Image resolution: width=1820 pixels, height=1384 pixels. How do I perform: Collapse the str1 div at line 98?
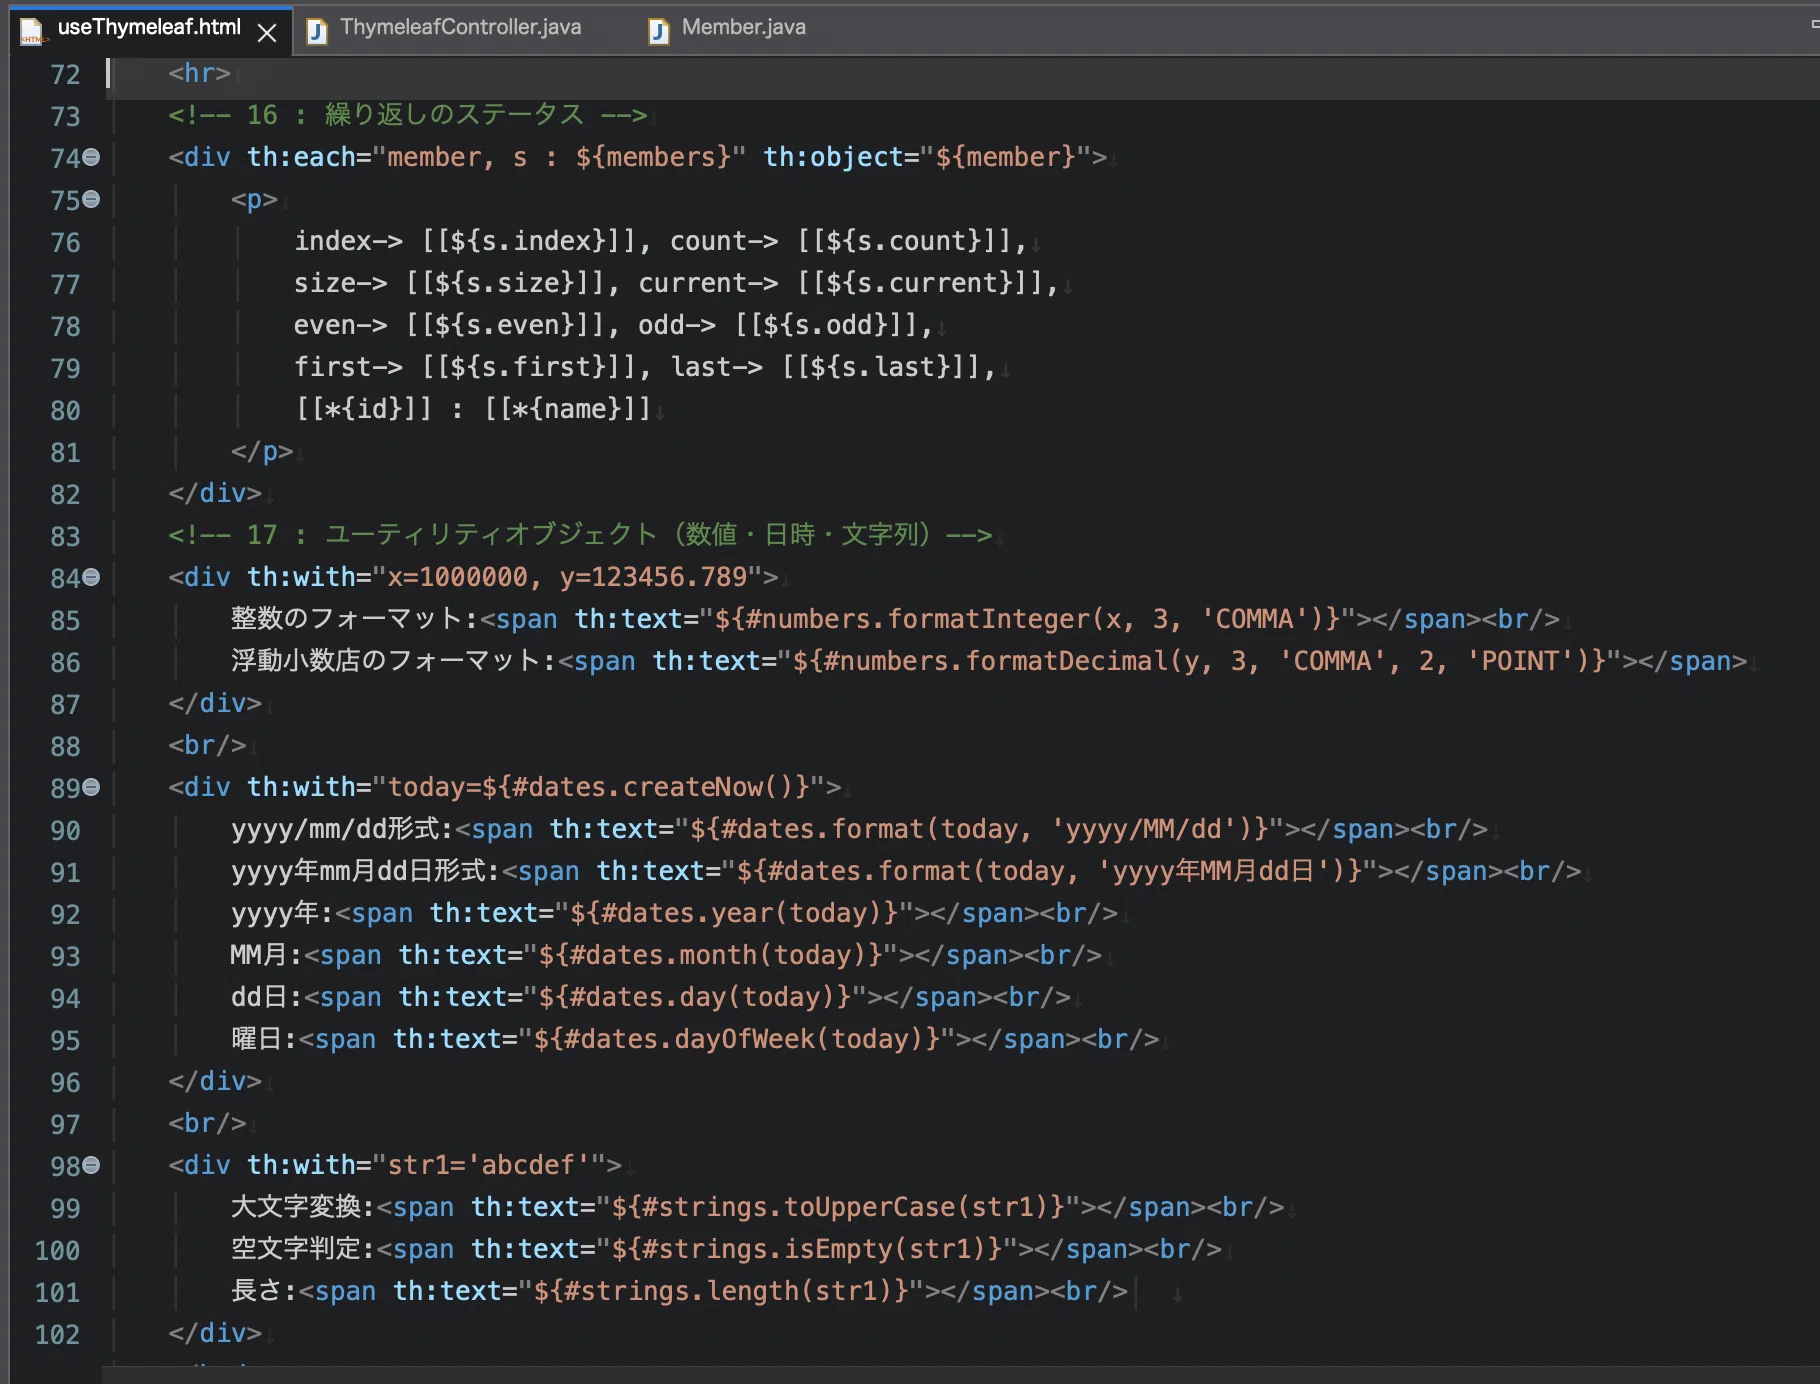coord(91,1165)
